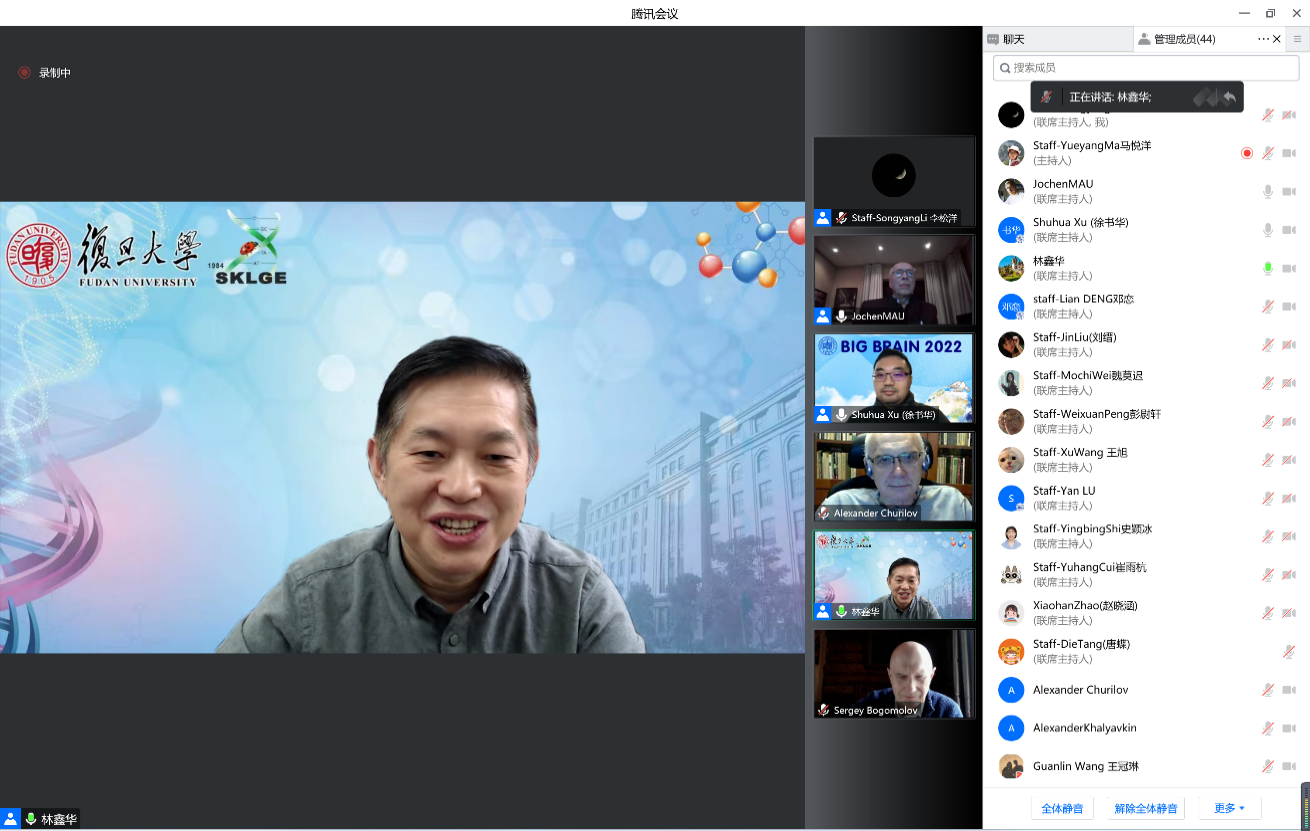This screenshot has height=831, width=1310.
Task: Toggle Staff-JinLiu's muted microphone
Action: pos(1268,345)
